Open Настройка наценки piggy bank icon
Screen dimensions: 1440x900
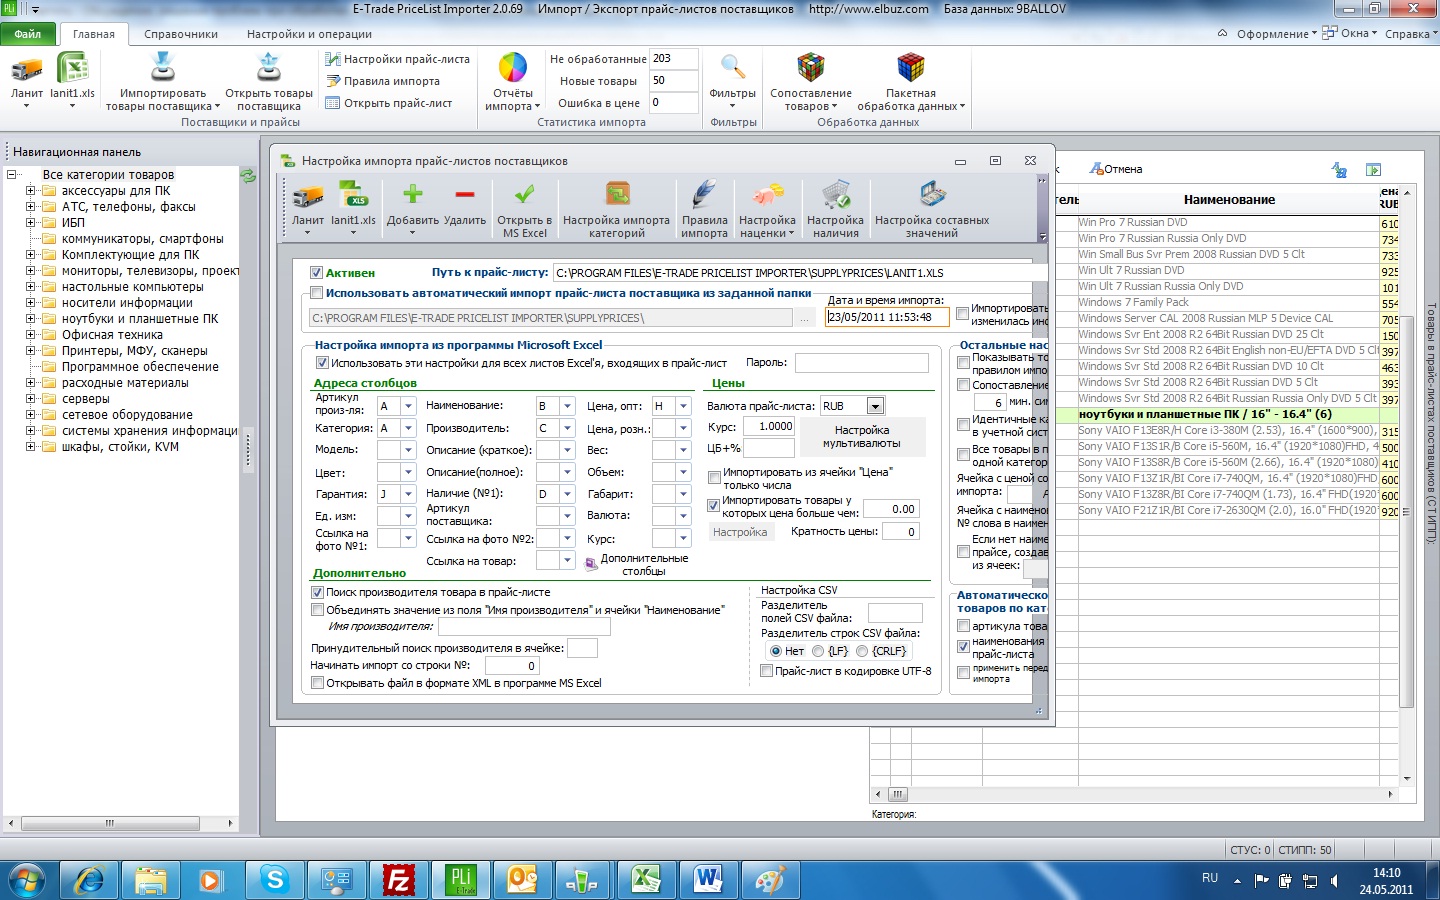pos(768,194)
